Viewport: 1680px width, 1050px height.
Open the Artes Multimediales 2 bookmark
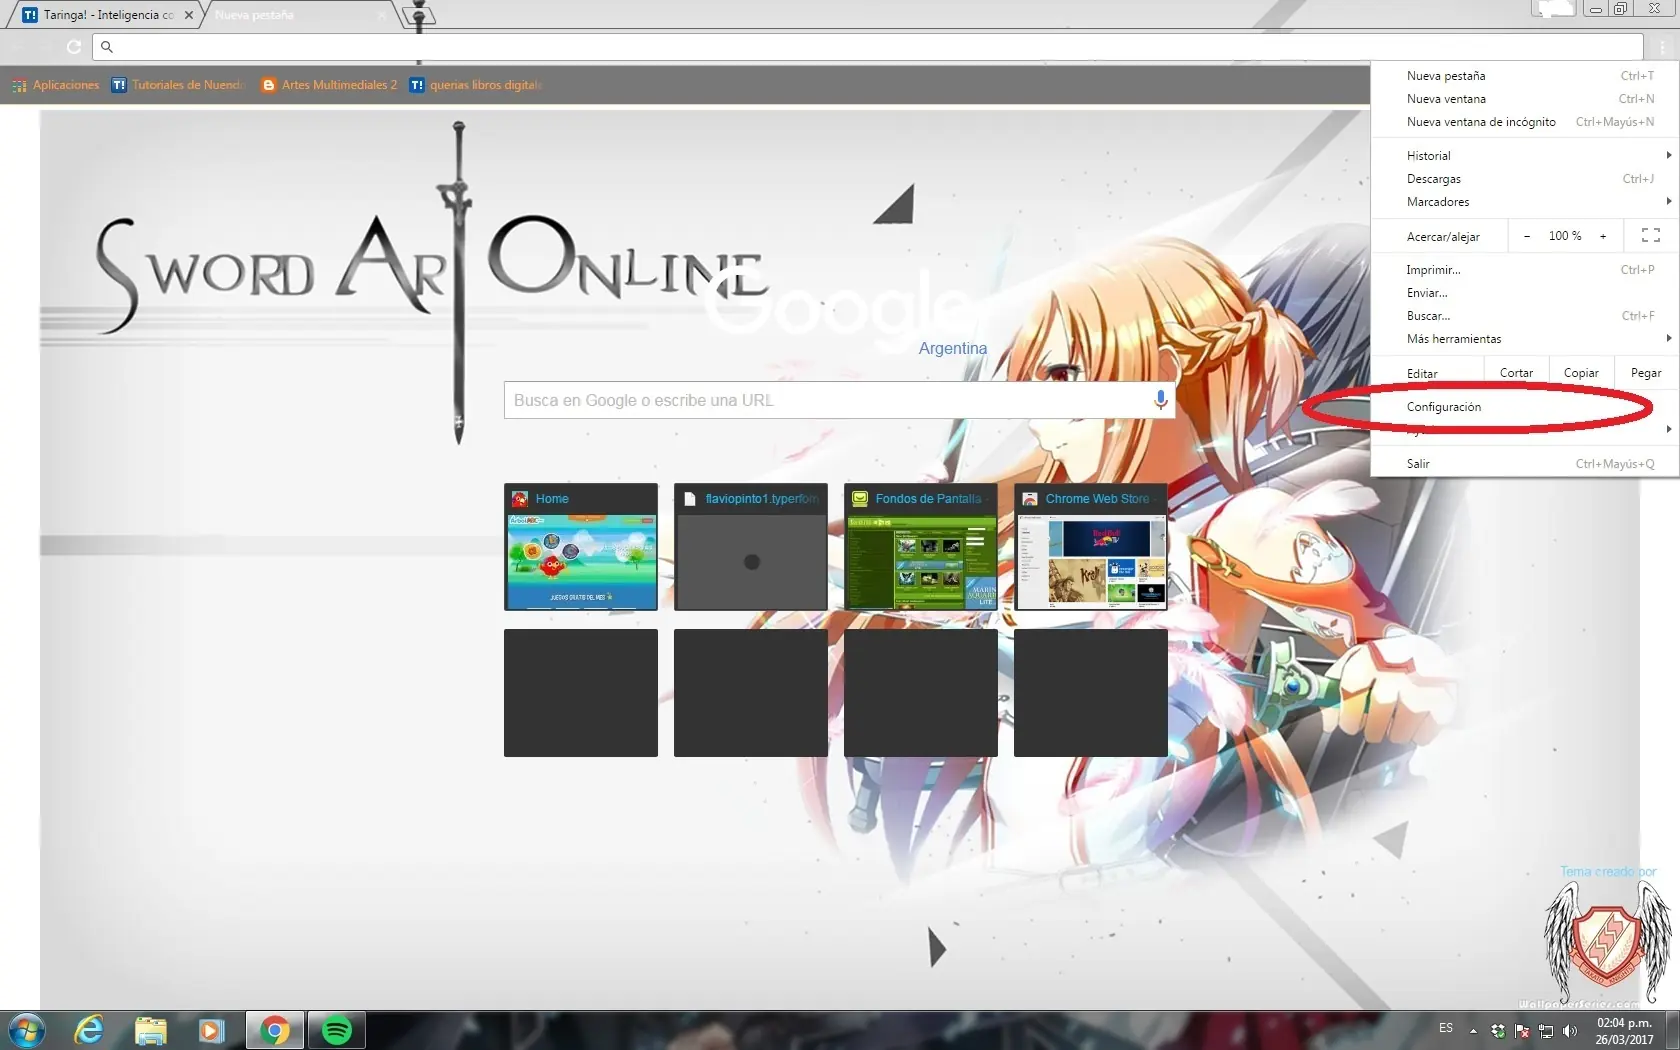coord(329,85)
